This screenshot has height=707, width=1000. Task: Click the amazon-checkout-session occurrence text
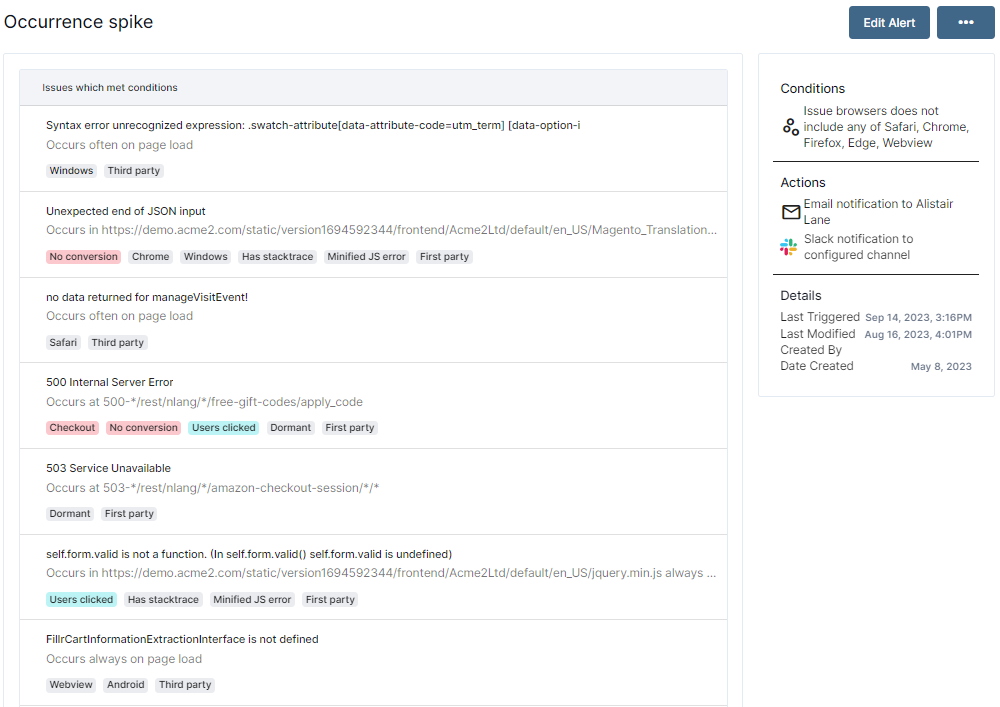click(212, 488)
